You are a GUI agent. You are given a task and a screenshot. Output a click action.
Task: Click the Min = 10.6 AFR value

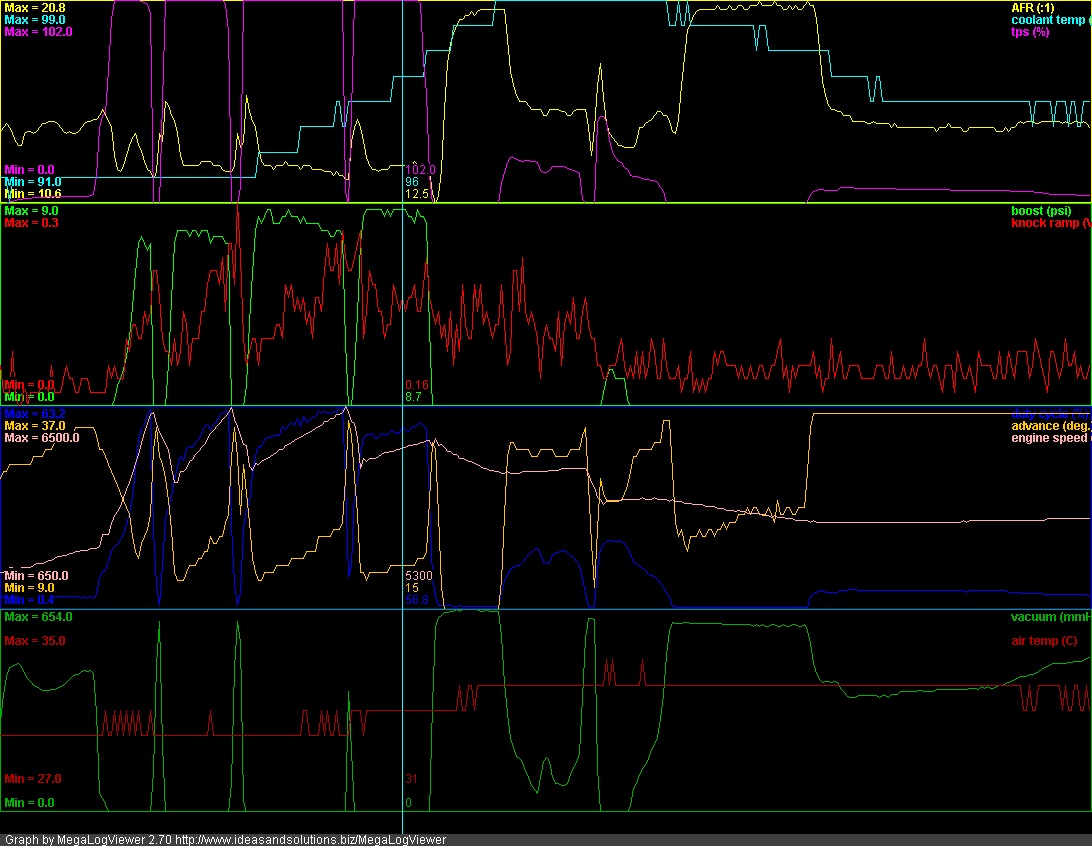coord(33,194)
